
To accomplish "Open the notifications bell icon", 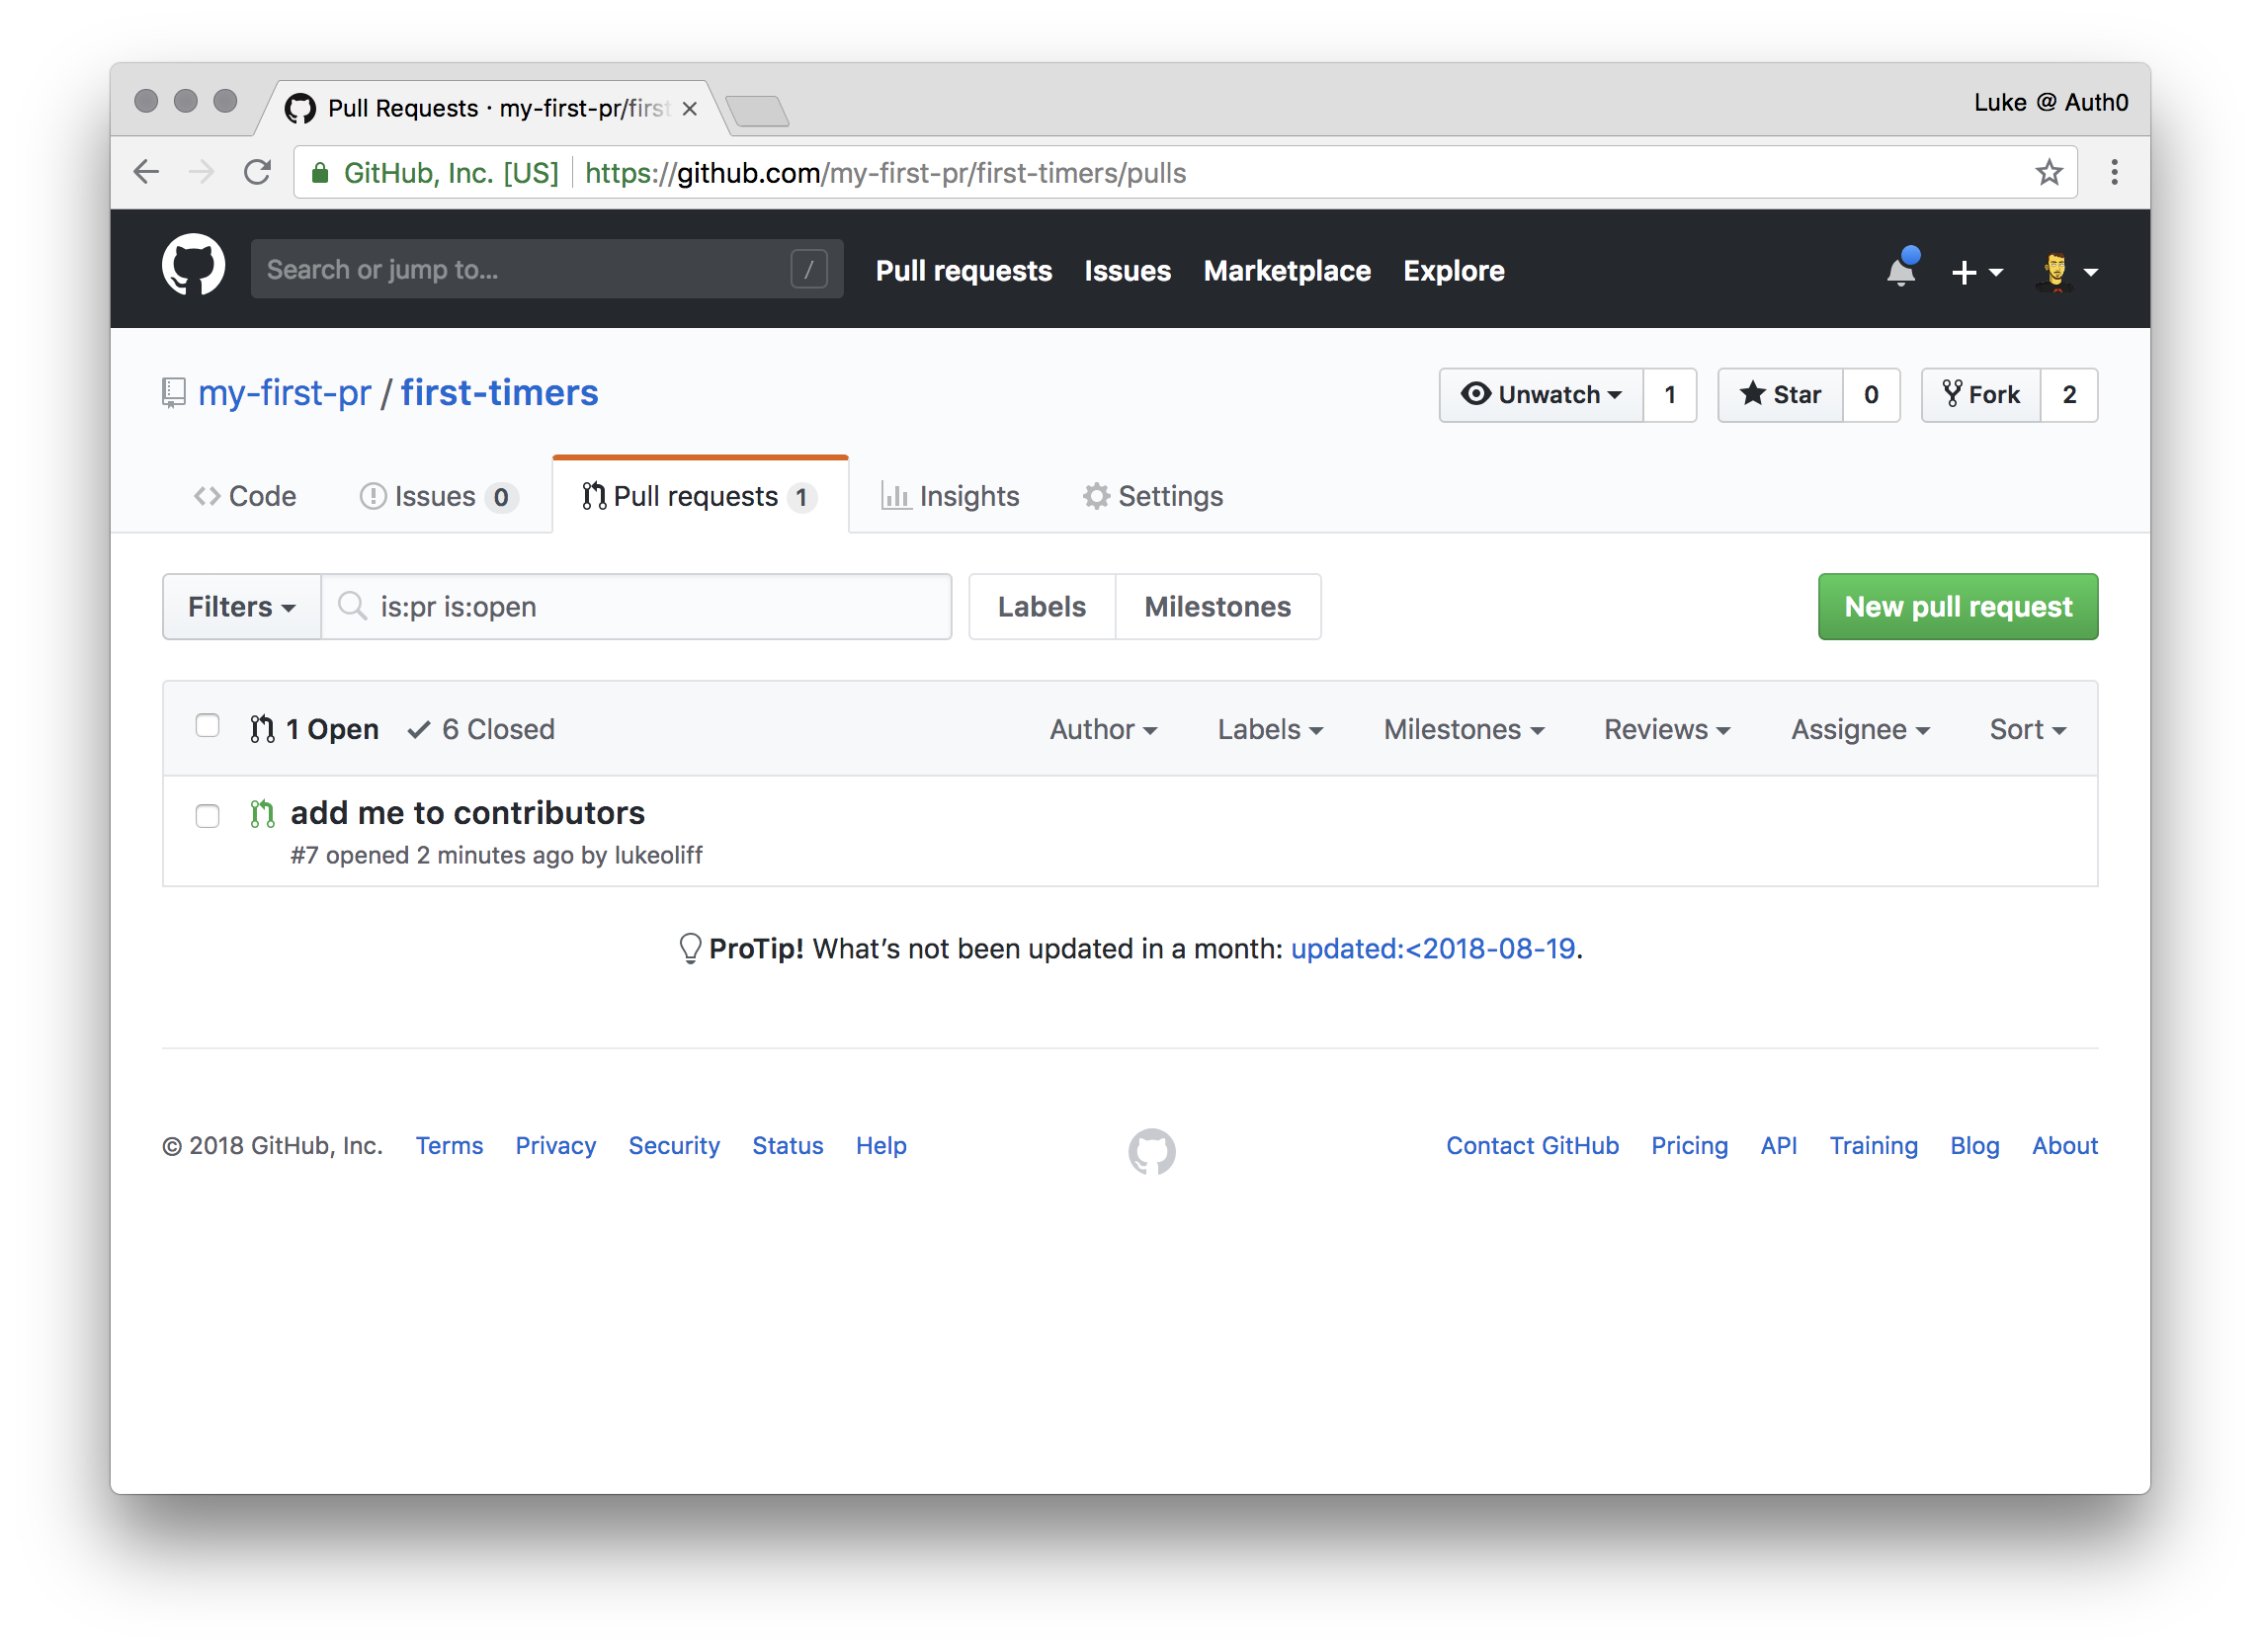I will click(x=1901, y=270).
